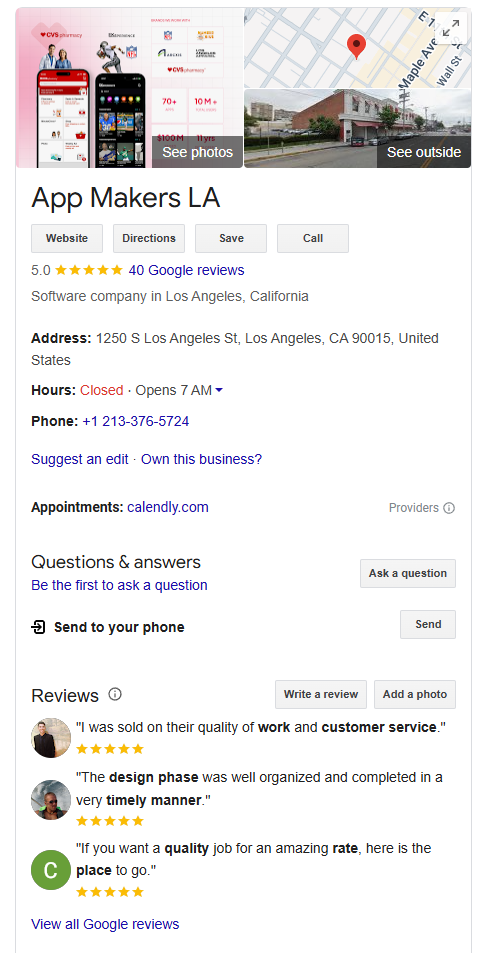
Task: Click the Website button
Action: point(67,238)
